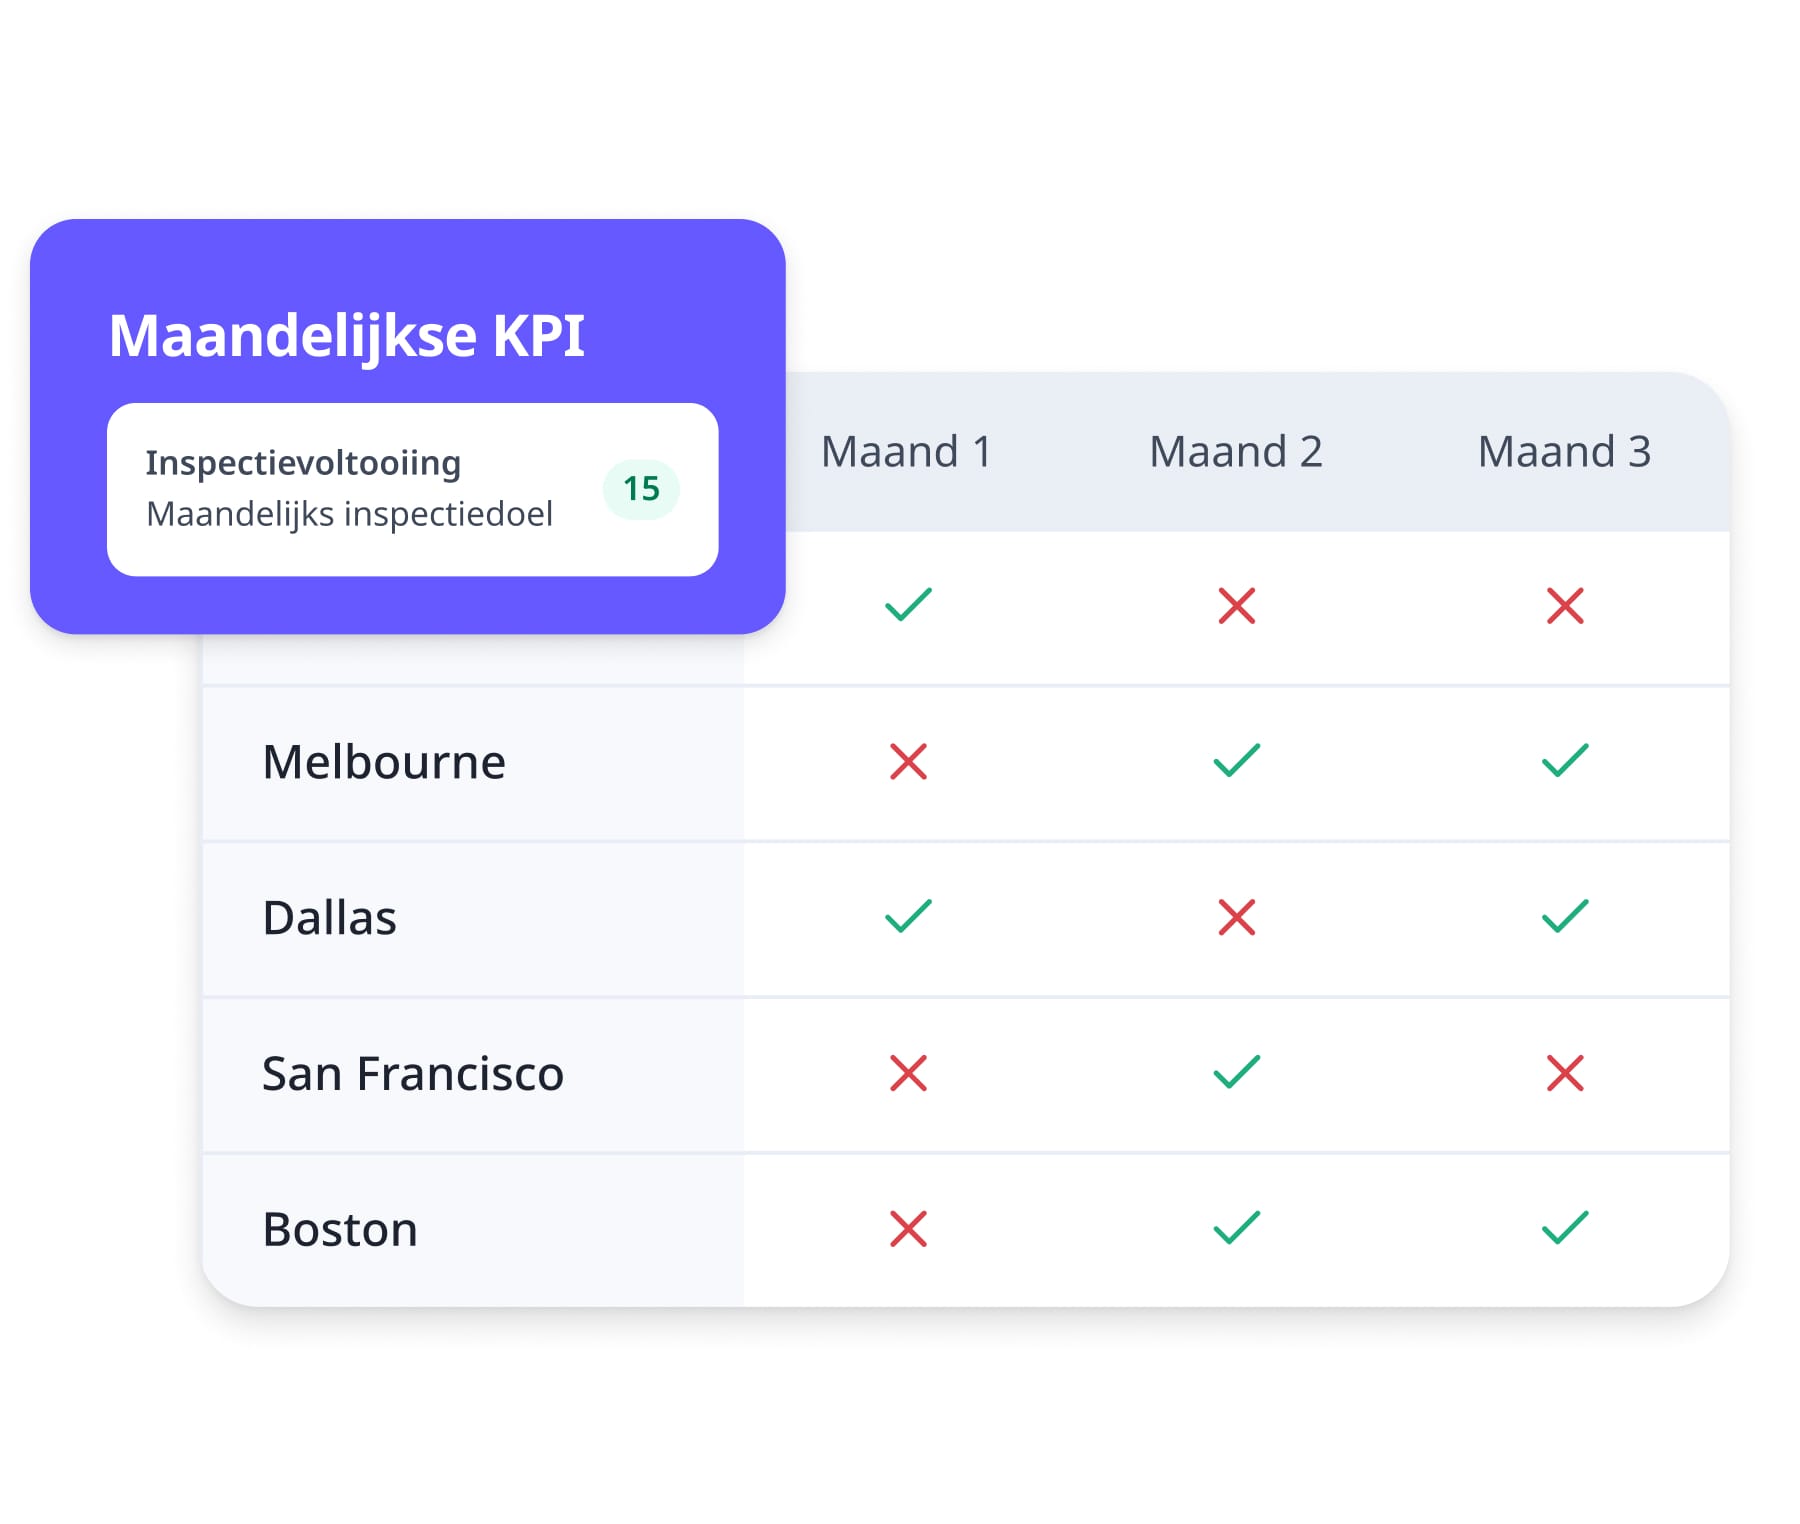The height and width of the screenshot is (1524, 1800).
Task: Select the Maand 1 column header
Action: click(x=906, y=452)
